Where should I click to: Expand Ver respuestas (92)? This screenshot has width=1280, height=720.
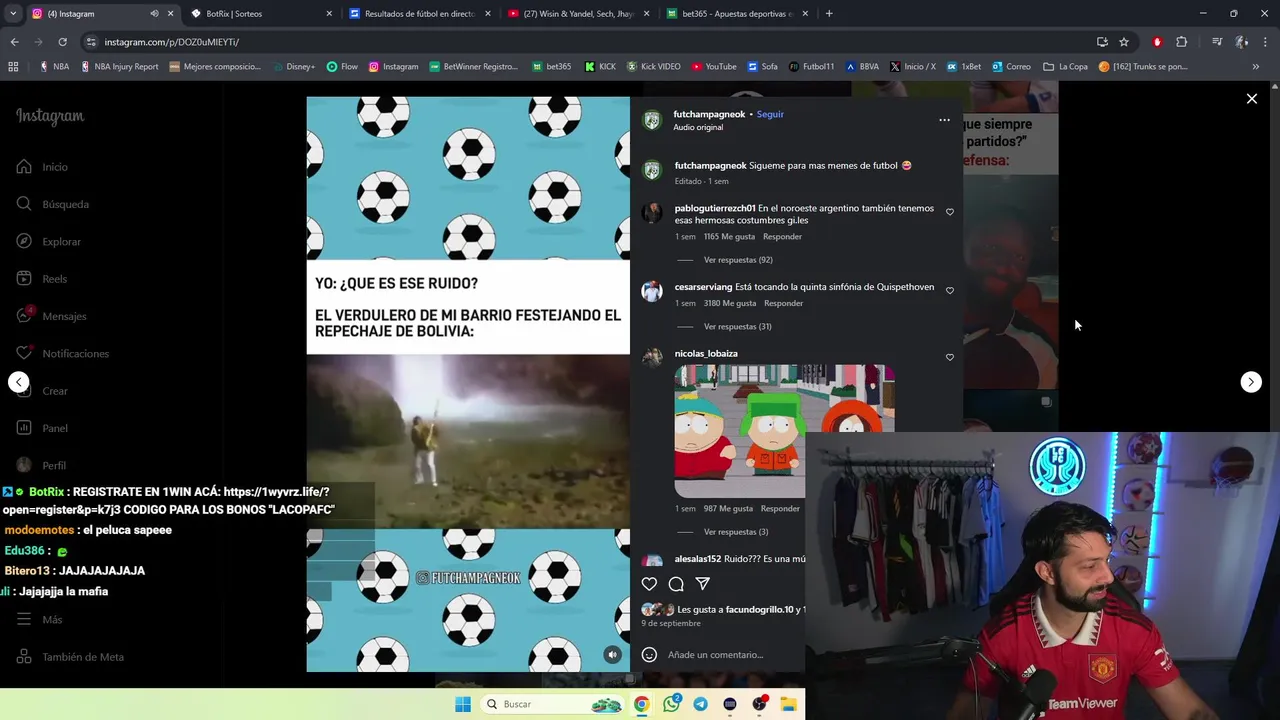pos(738,260)
